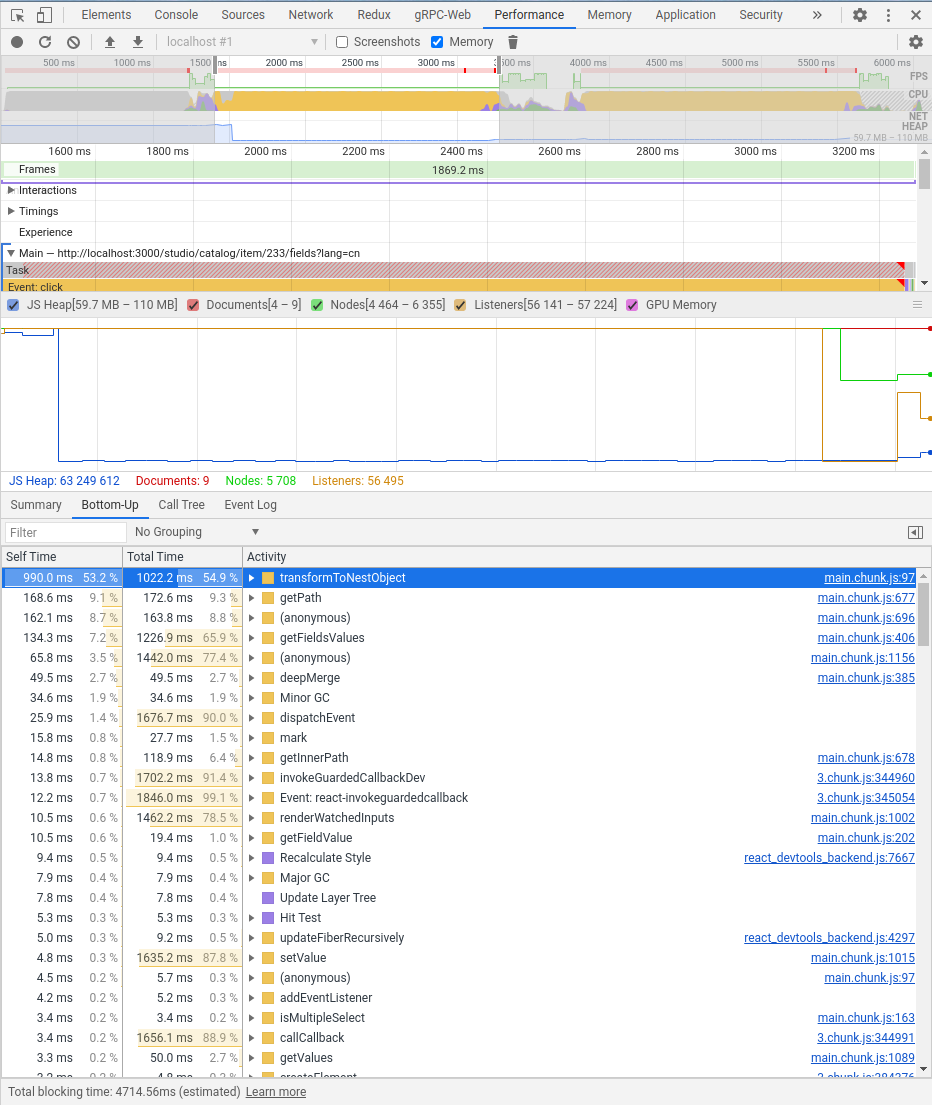The image size is (932, 1105).
Task: Open the Learn more link
Action: (275, 1092)
